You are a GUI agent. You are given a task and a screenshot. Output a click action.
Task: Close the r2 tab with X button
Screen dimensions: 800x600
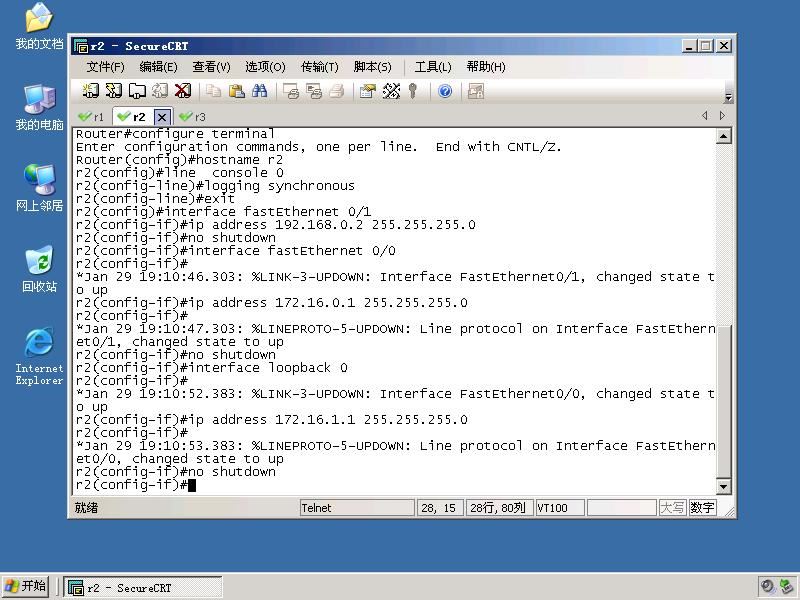click(162, 117)
